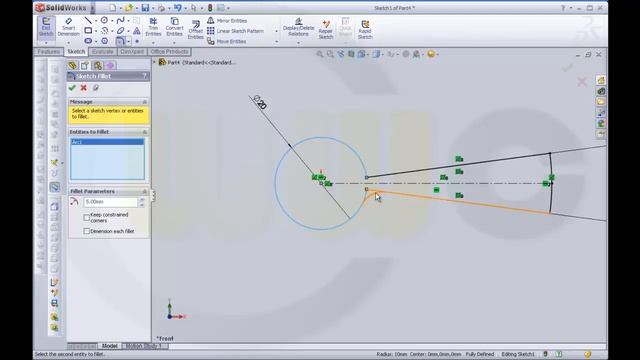The height and width of the screenshot is (360, 640).
Task: Increase the fillet radius with spinner
Action: [142, 199]
